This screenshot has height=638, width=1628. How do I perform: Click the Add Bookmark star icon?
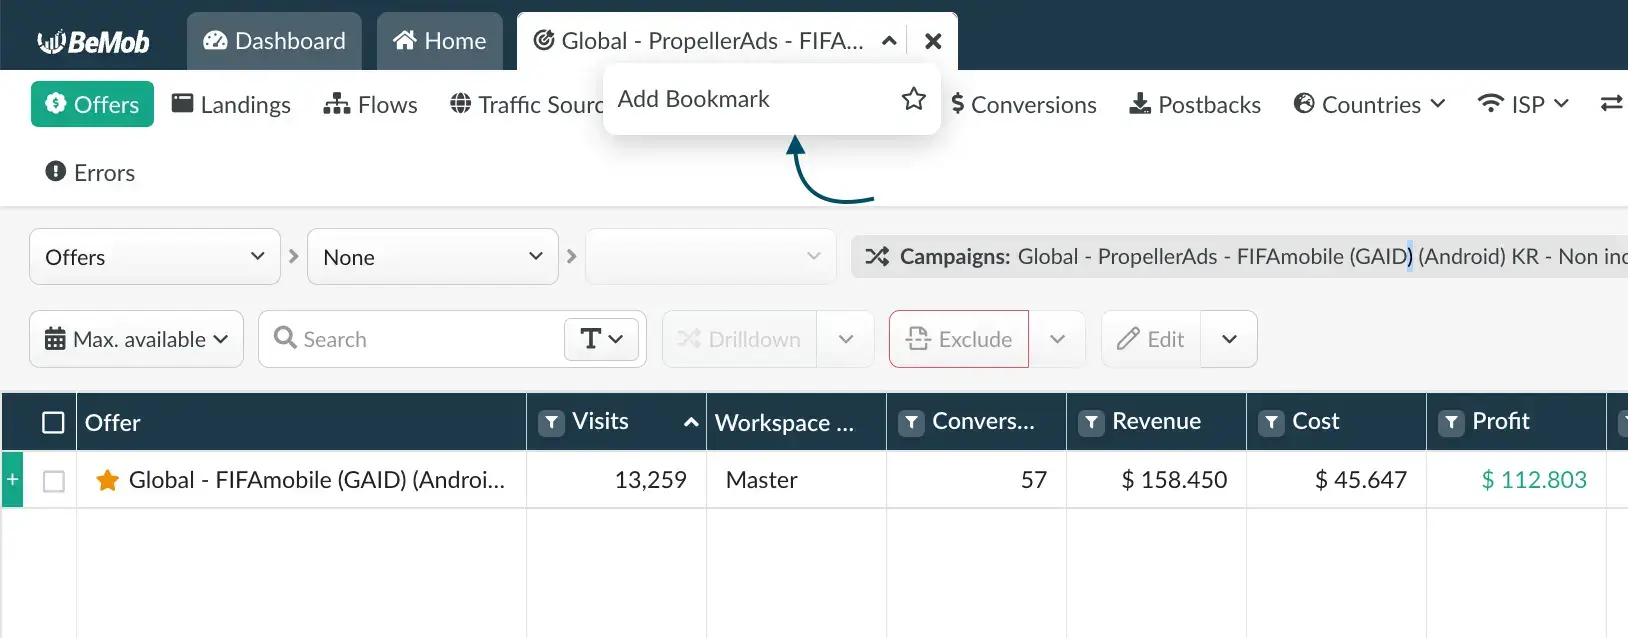[x=913, y=99]
